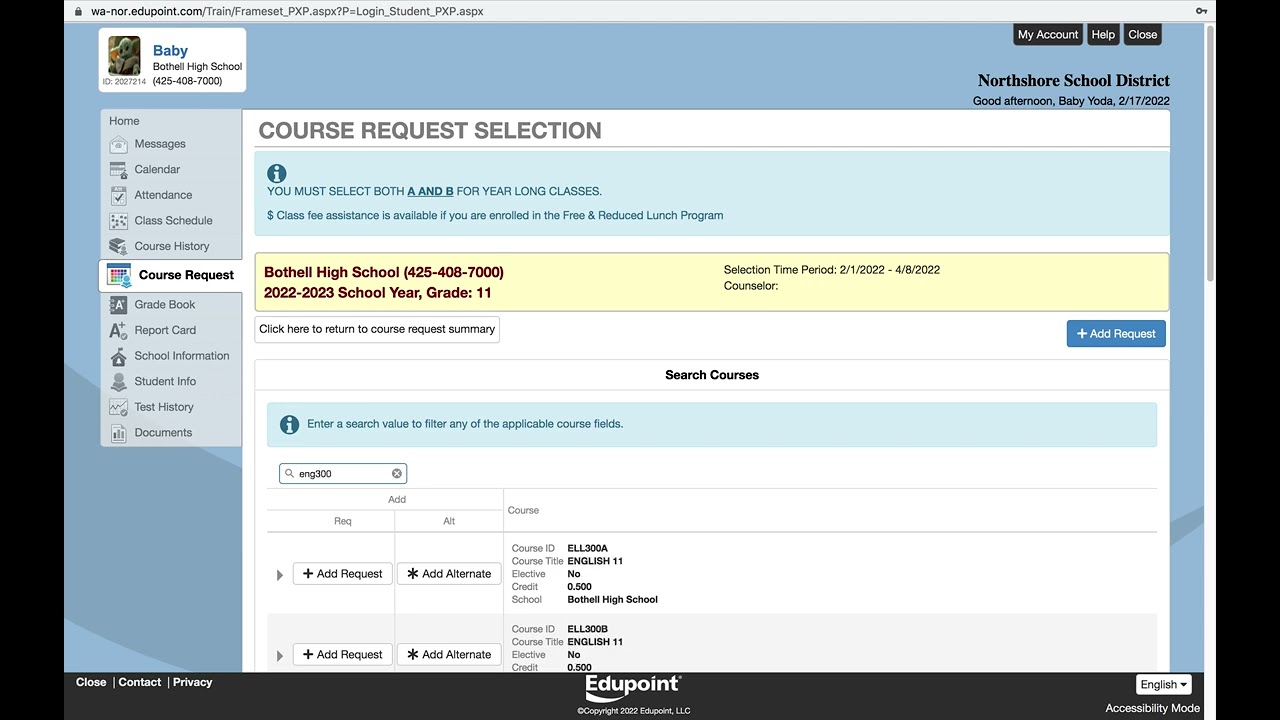Click the Course Request icon
Image resolution: width=1280 pixels, height=720 pixels.
click(119, 276)
